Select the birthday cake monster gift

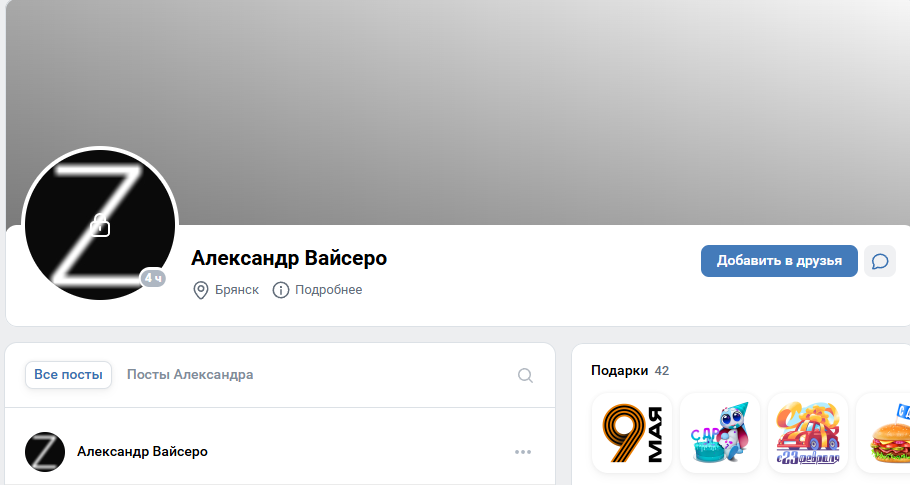coord(720,433)
